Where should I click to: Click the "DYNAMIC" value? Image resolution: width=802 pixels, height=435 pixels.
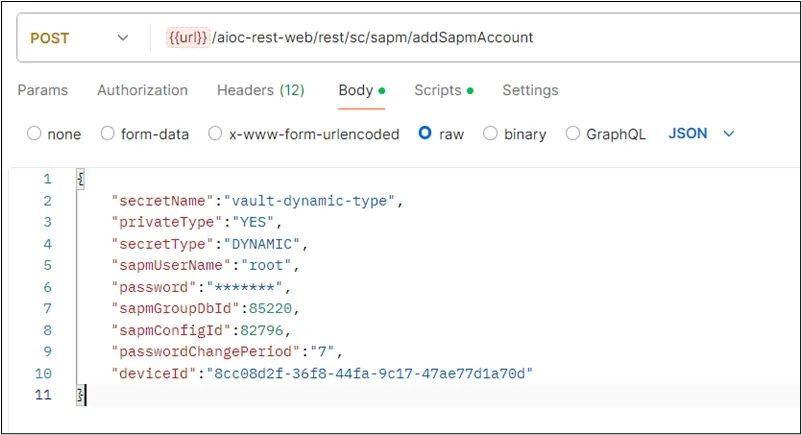[262, 244]
